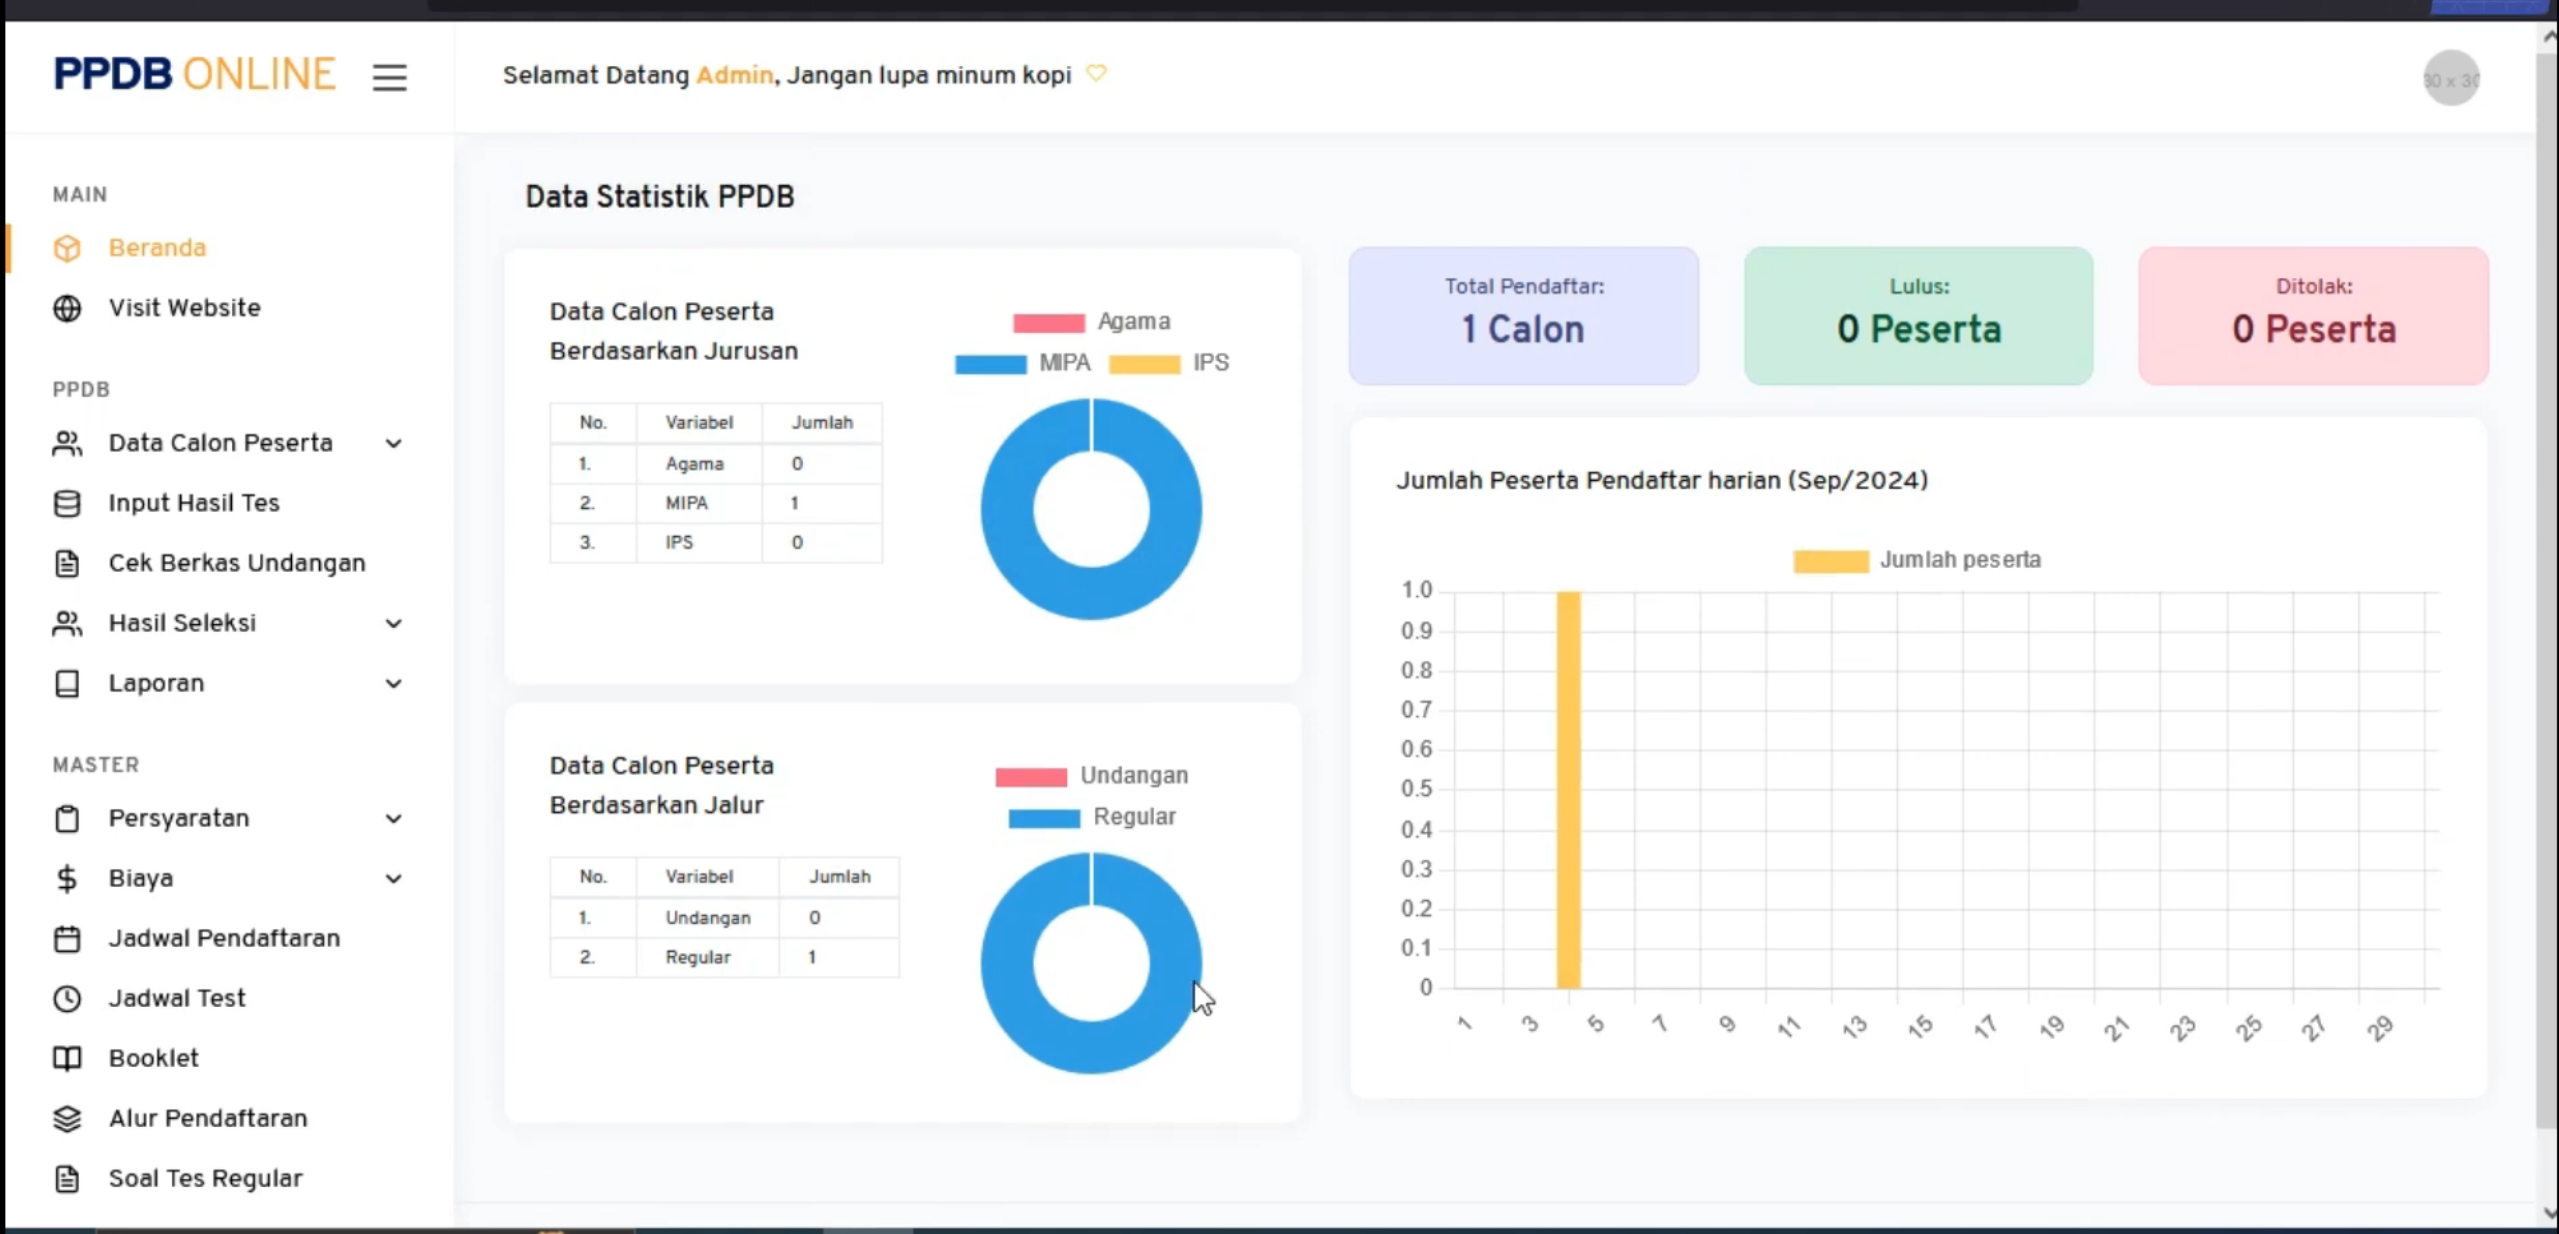Viewport: 2559px width, 1234px height.
Task: Click the Jadwal Pendaftaran calendar icon
Action: [67, 938]
